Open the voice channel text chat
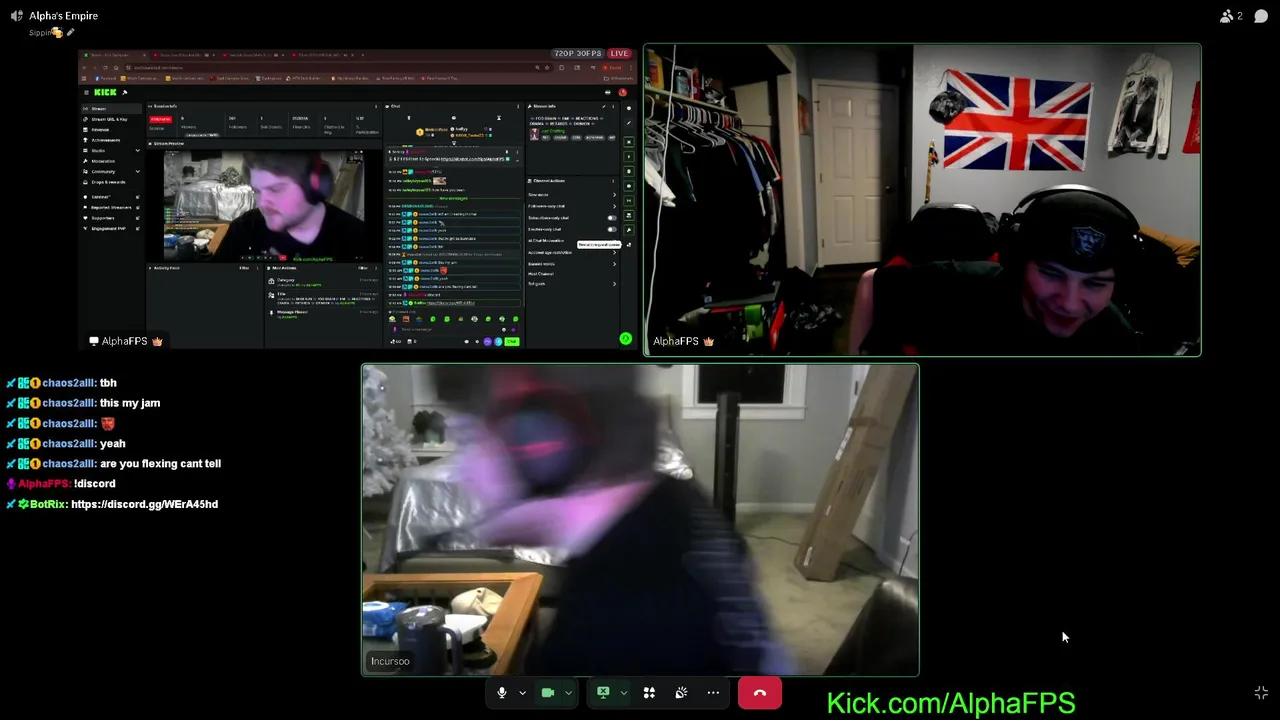 (x=1261, y=16)
